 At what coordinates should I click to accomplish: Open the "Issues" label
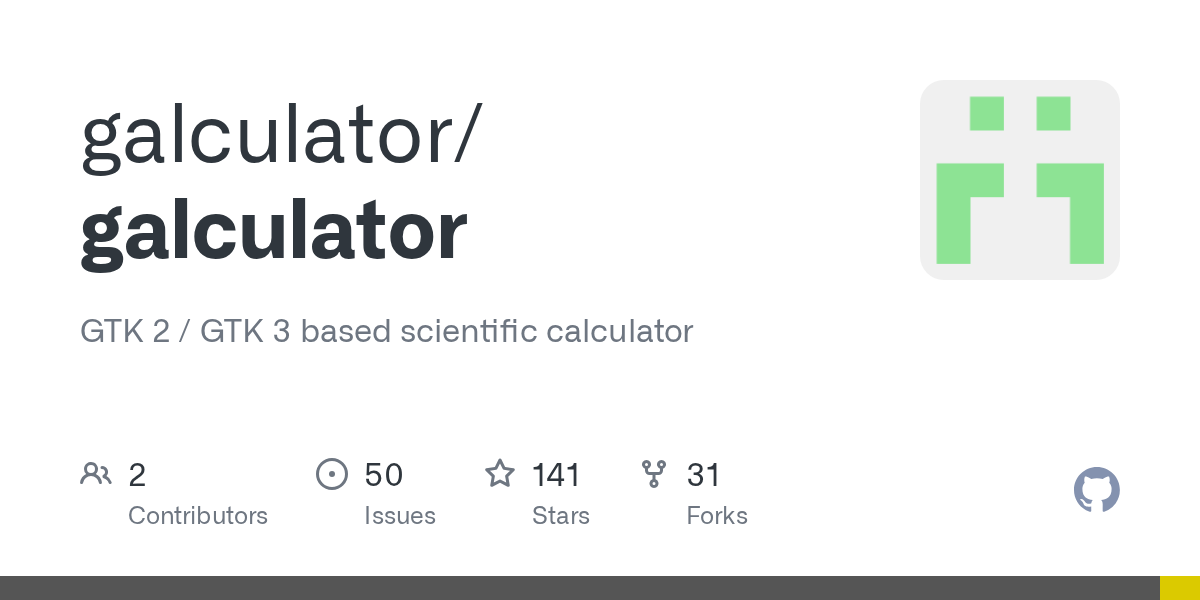click(400, 516)
